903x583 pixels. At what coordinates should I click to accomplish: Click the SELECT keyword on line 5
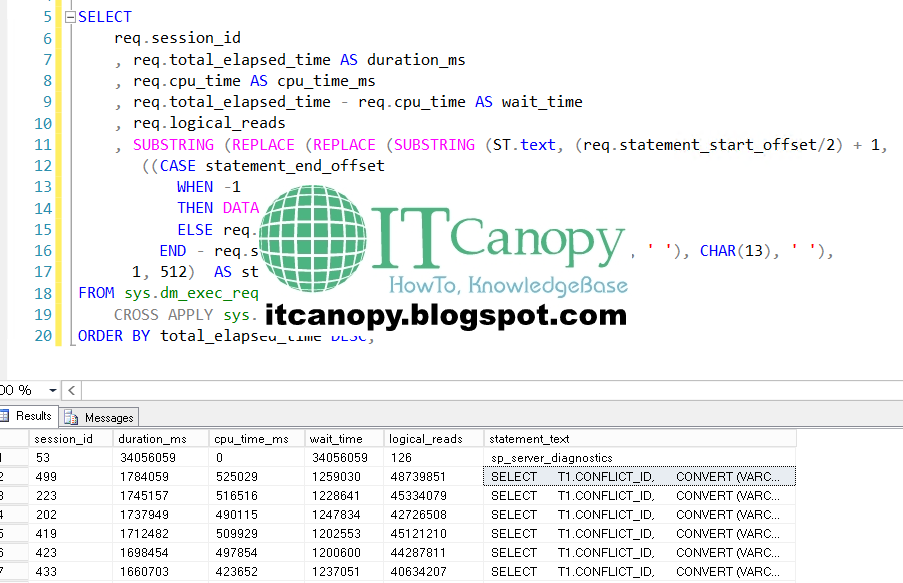pyautogui.click(x=105, y=17)
